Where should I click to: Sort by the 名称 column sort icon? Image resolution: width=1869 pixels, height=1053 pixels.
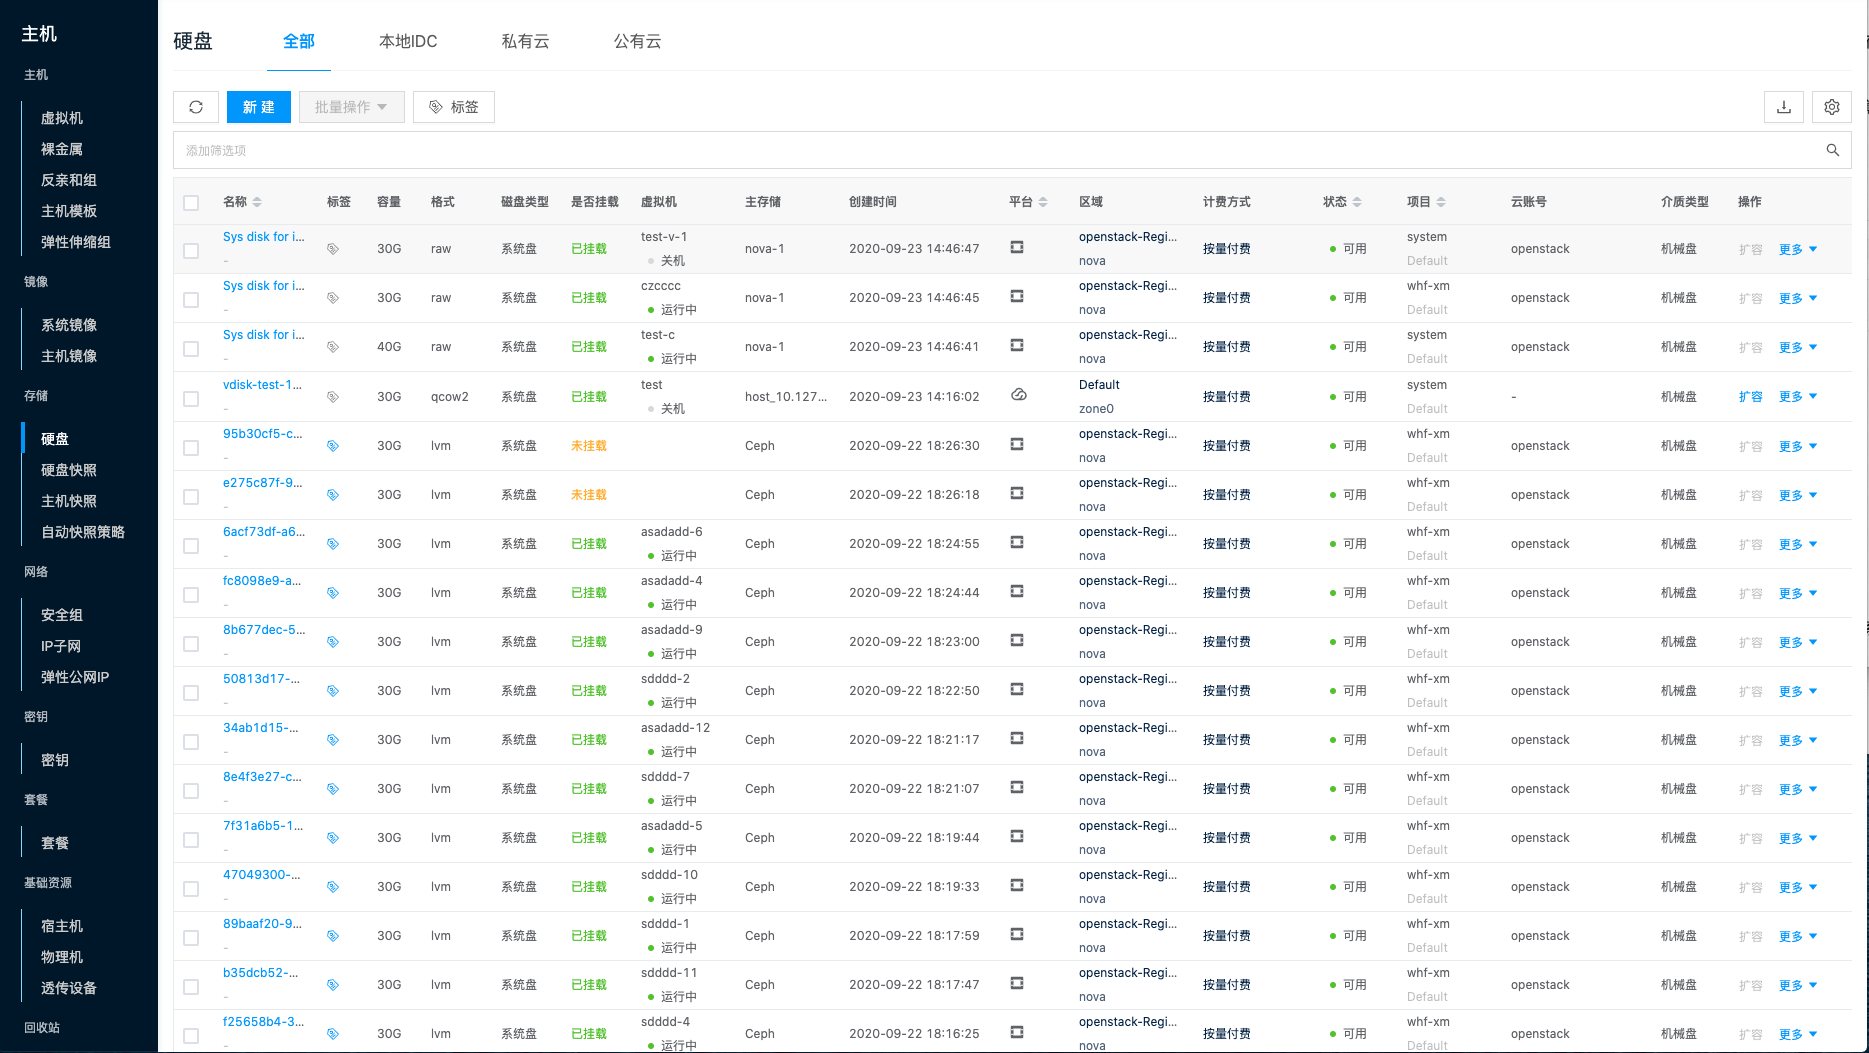257,202
